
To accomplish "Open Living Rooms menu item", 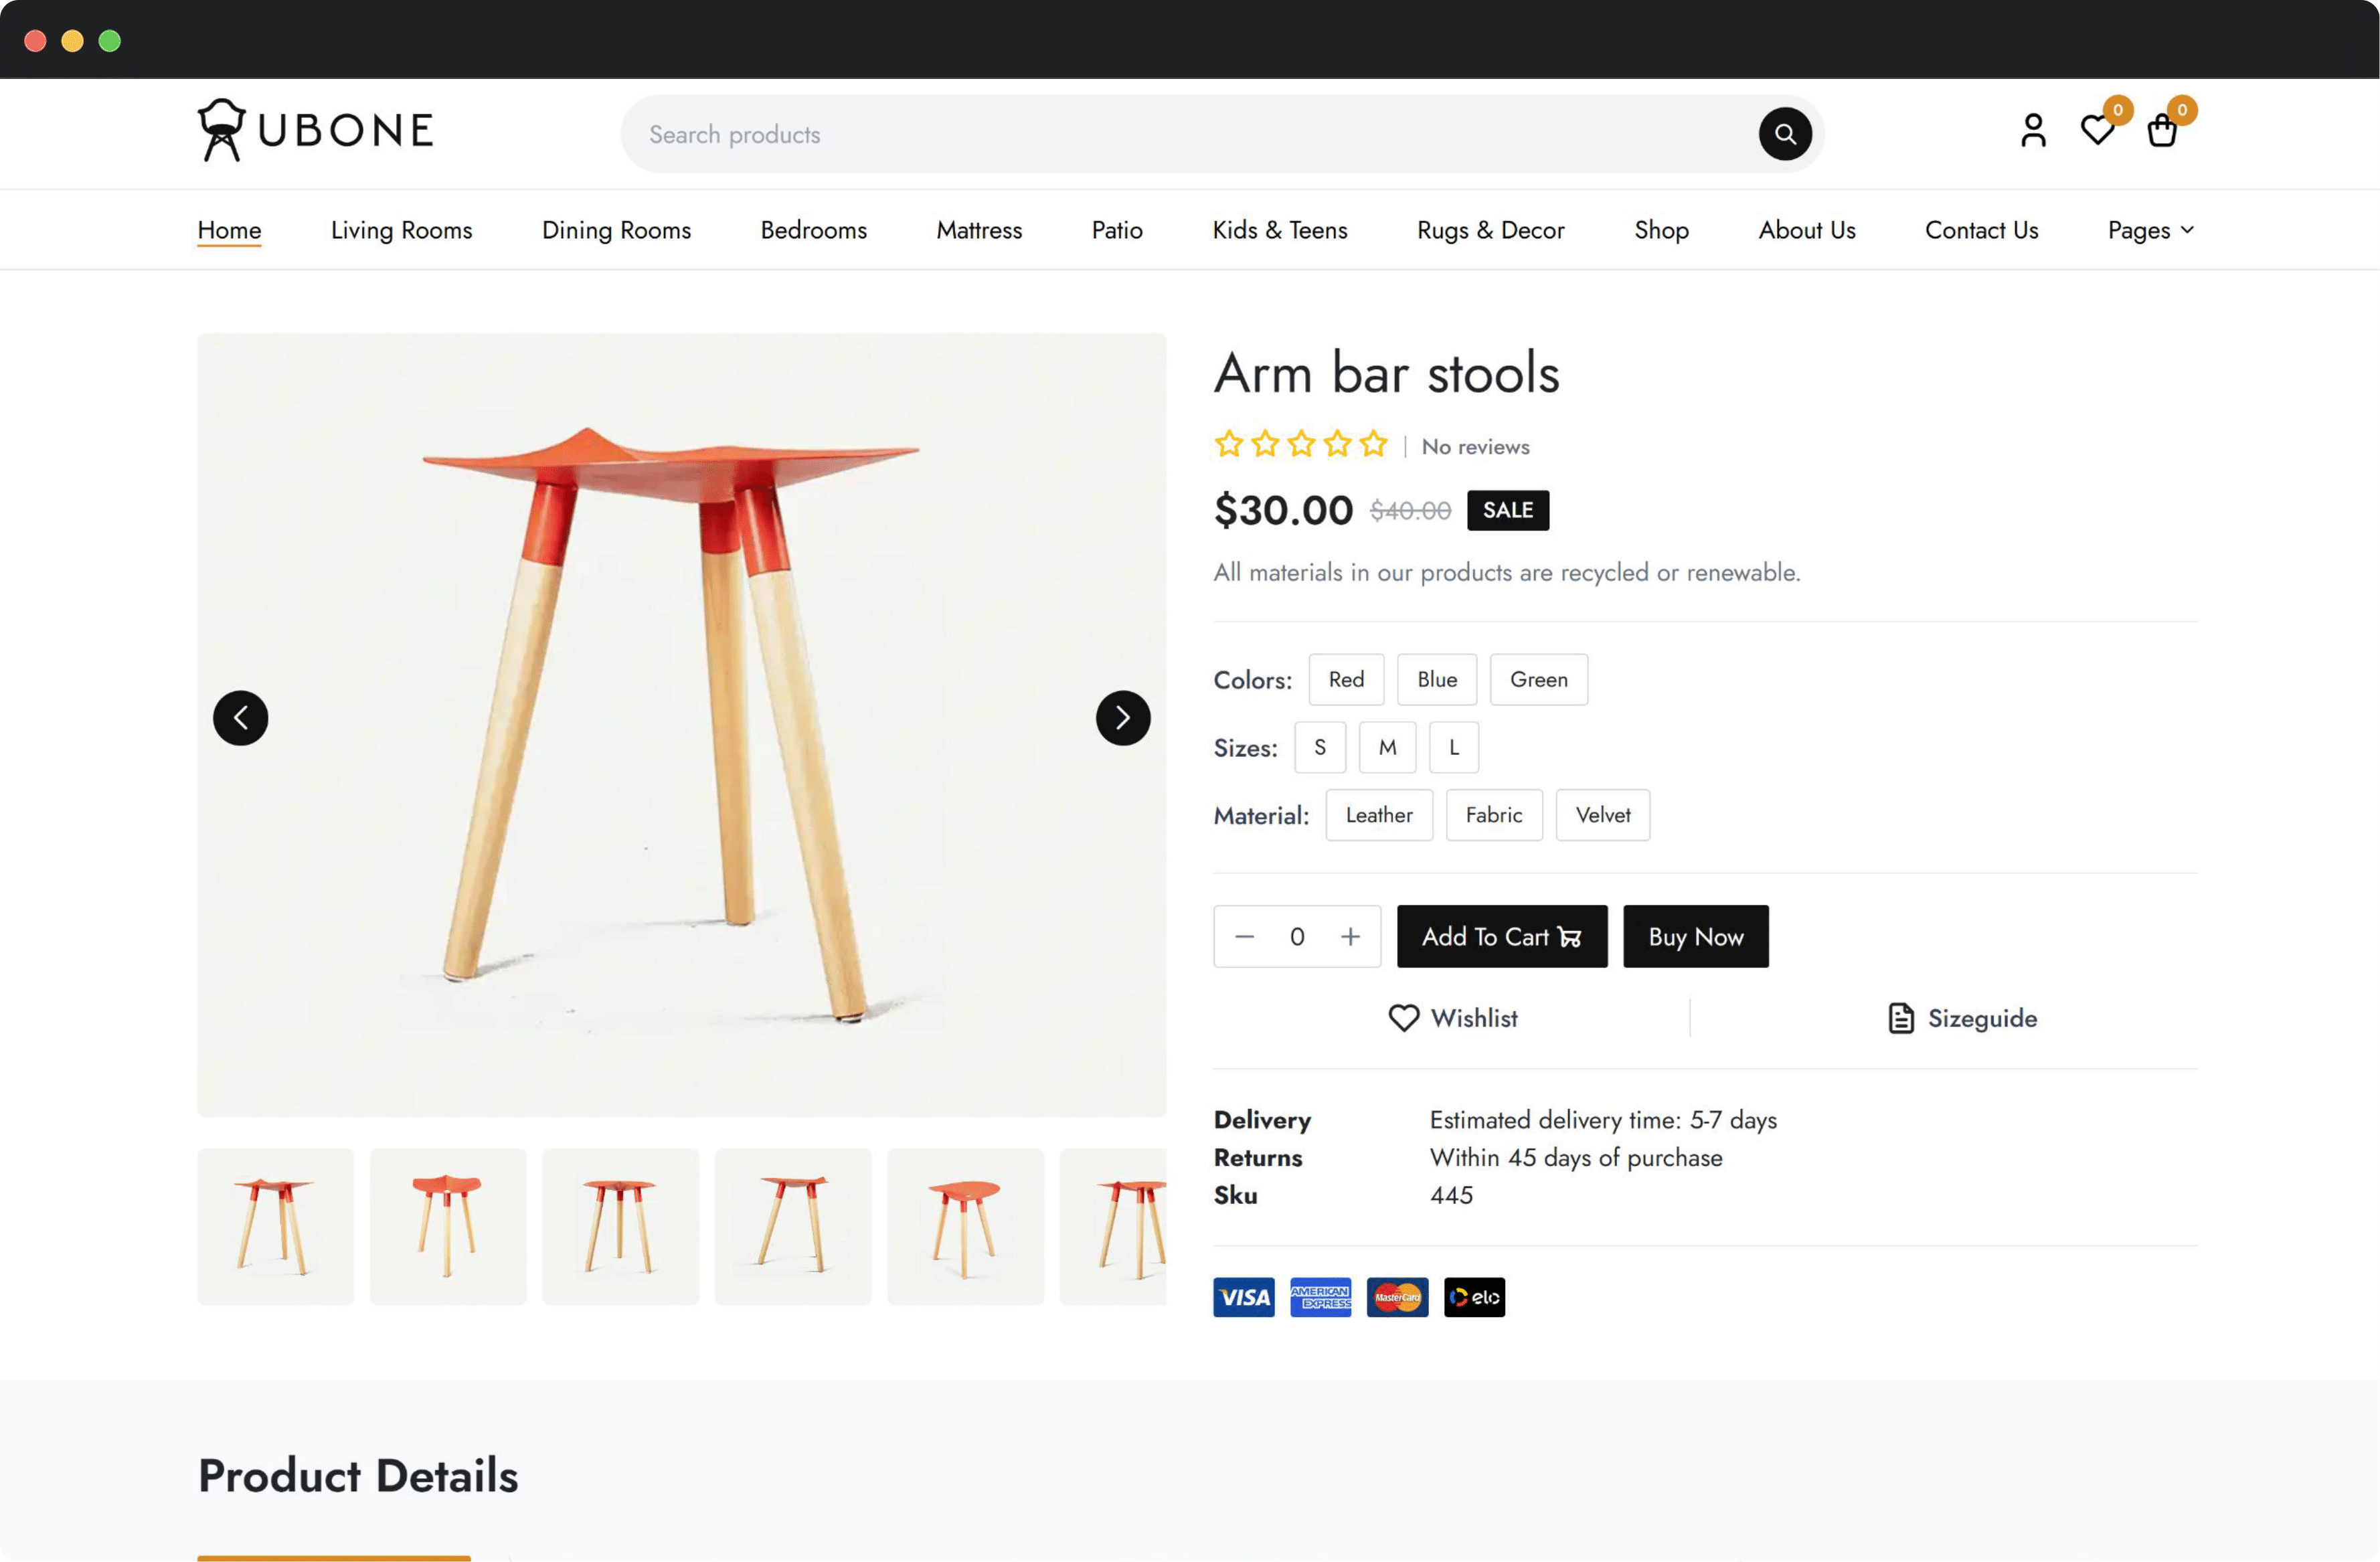I will click(401, 230).
